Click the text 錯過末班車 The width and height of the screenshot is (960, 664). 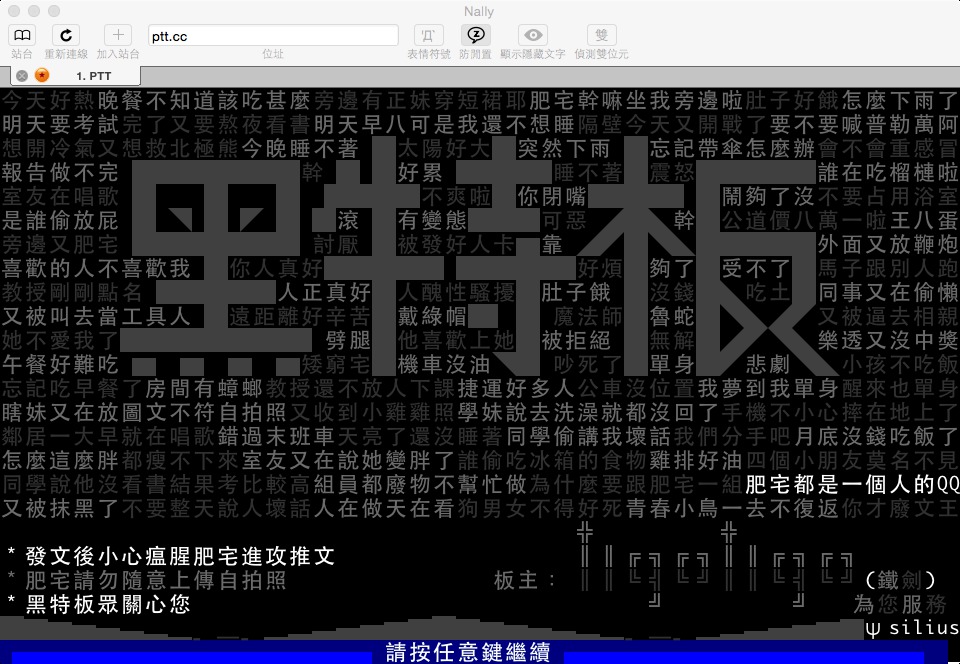[x=276, y=437]
